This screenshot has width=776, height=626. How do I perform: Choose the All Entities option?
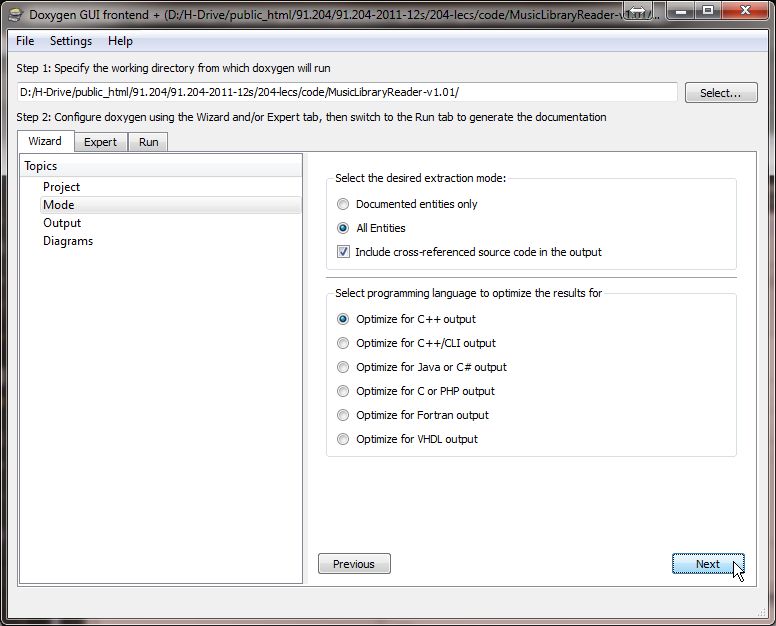[371, 228]
